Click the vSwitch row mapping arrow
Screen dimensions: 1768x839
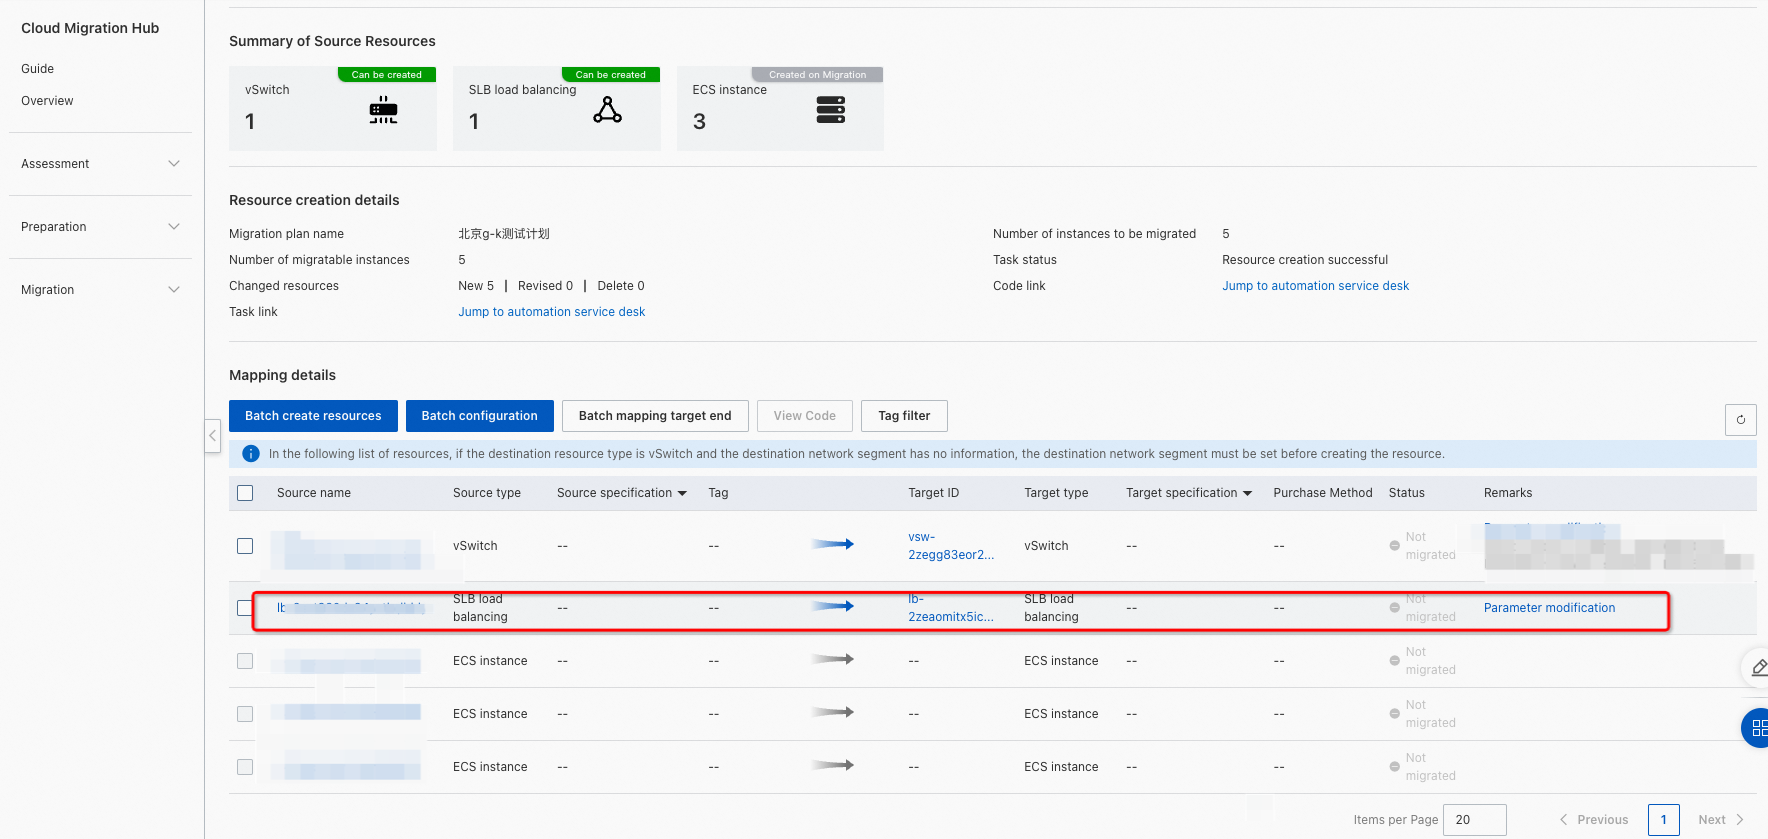click(832, 544)
